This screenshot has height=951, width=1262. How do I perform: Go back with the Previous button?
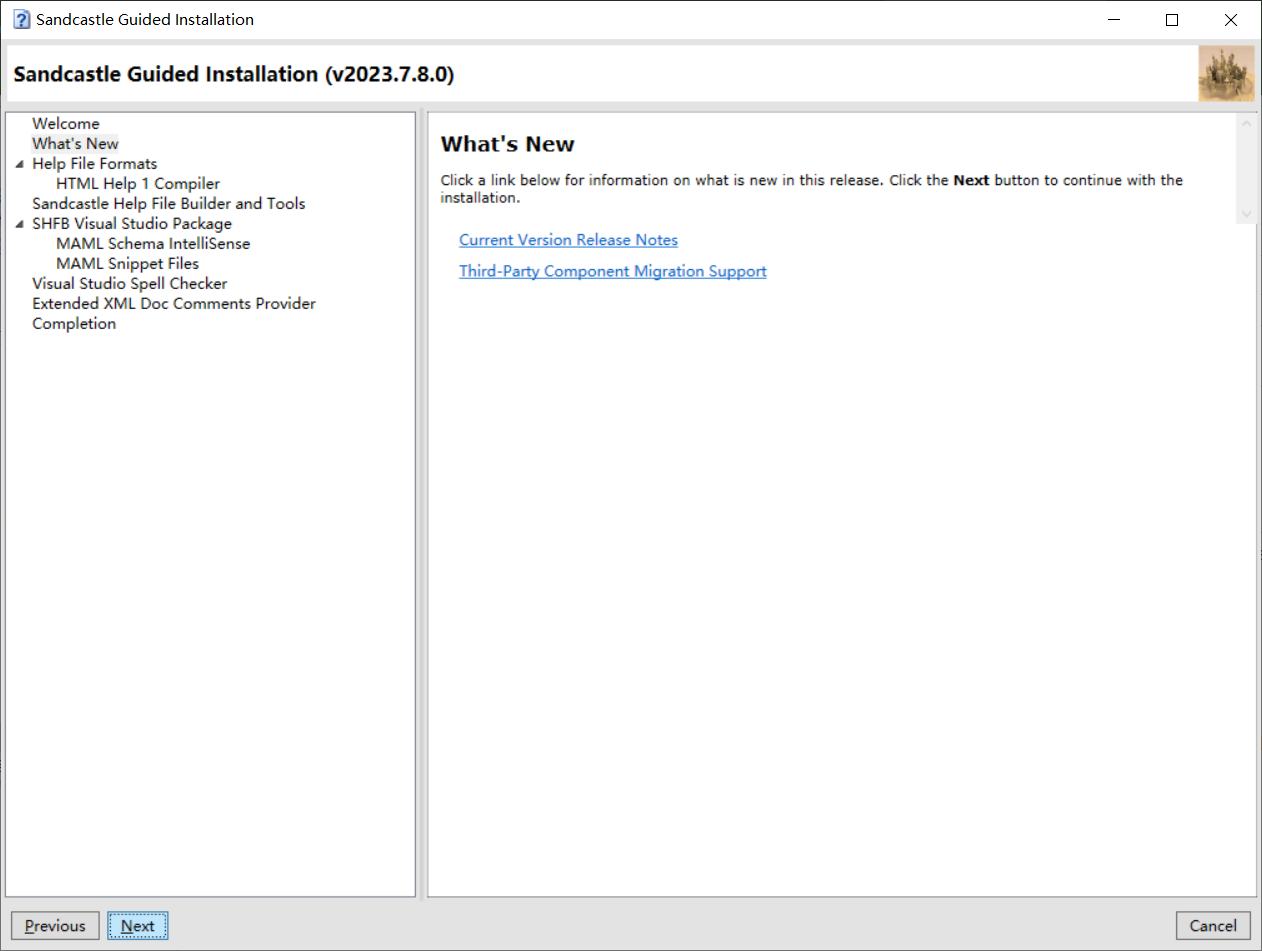point(55,926)
